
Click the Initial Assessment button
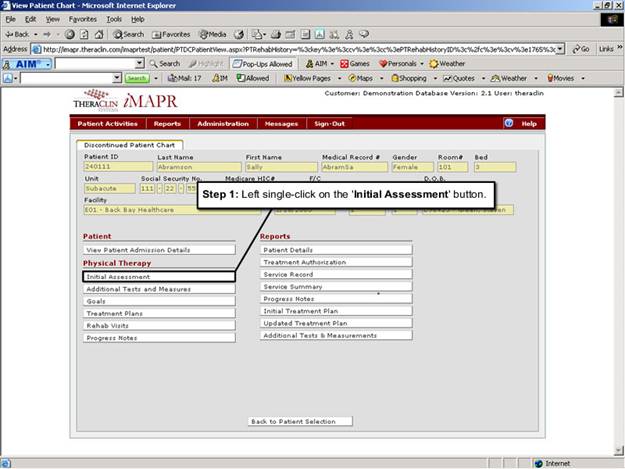159,276
